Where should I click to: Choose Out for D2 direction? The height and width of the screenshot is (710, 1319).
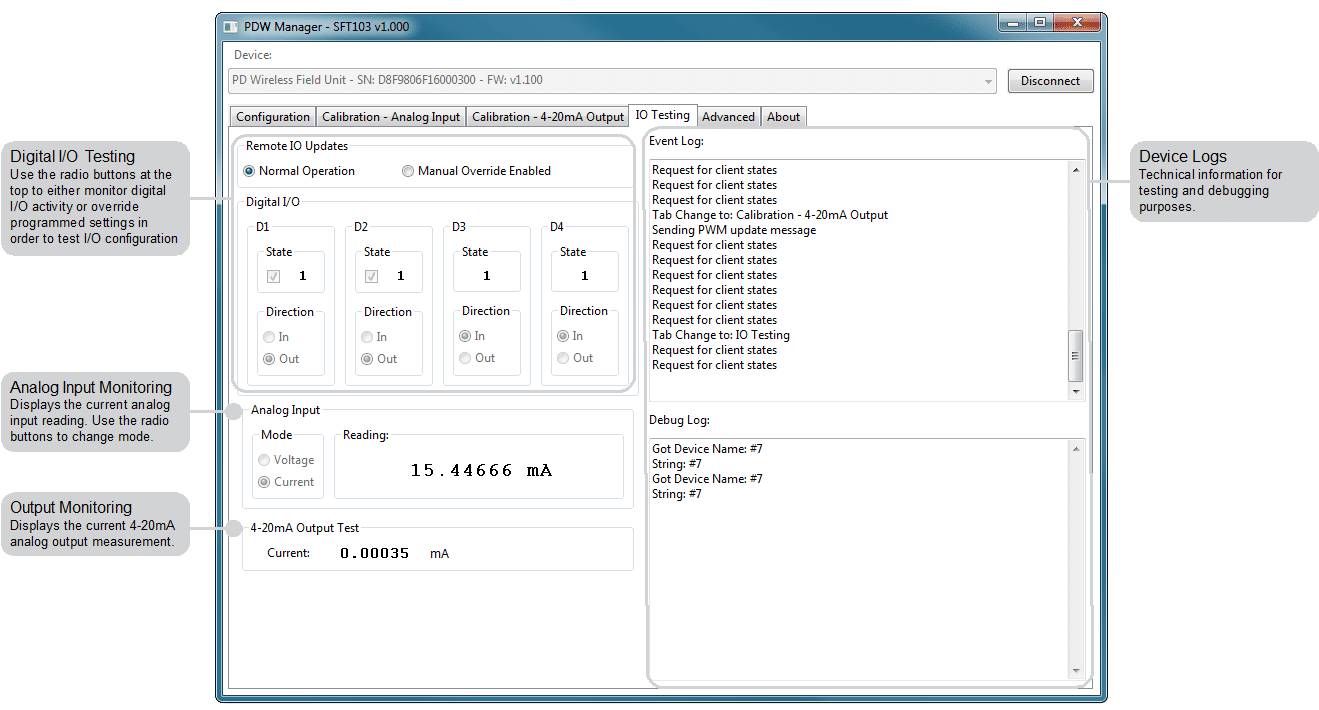(x=379, y=359)
